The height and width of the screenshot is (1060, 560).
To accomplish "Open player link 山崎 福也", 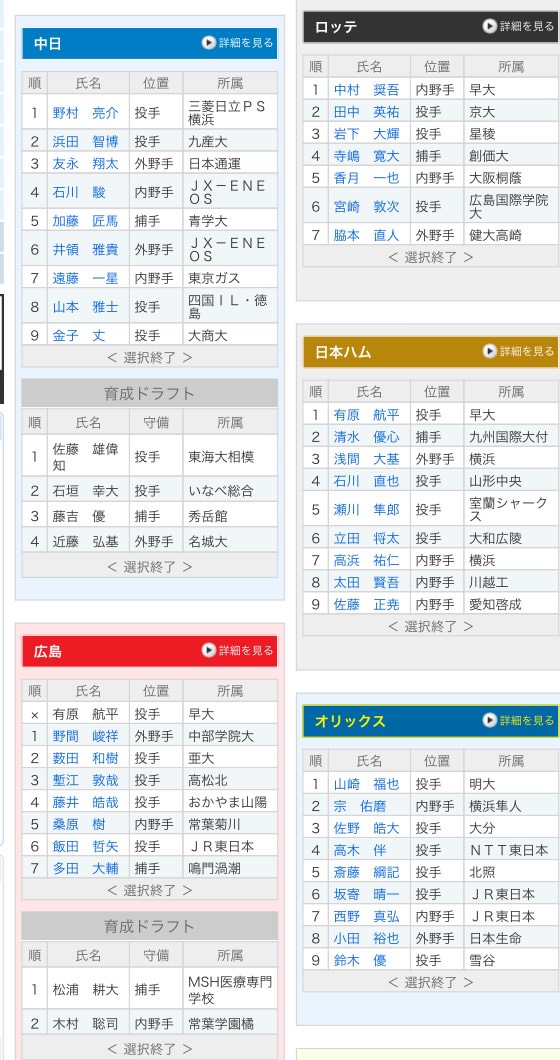I will coord(366,784).
